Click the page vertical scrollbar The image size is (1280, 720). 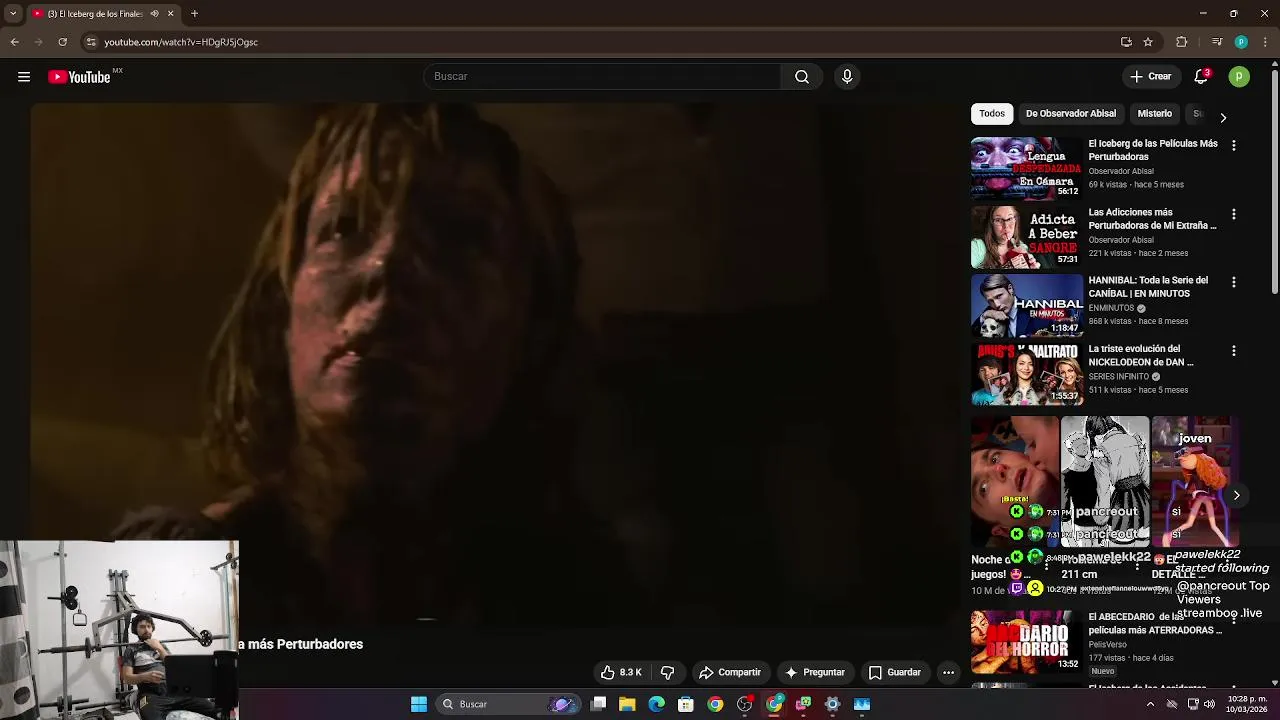coord(1274,180)
